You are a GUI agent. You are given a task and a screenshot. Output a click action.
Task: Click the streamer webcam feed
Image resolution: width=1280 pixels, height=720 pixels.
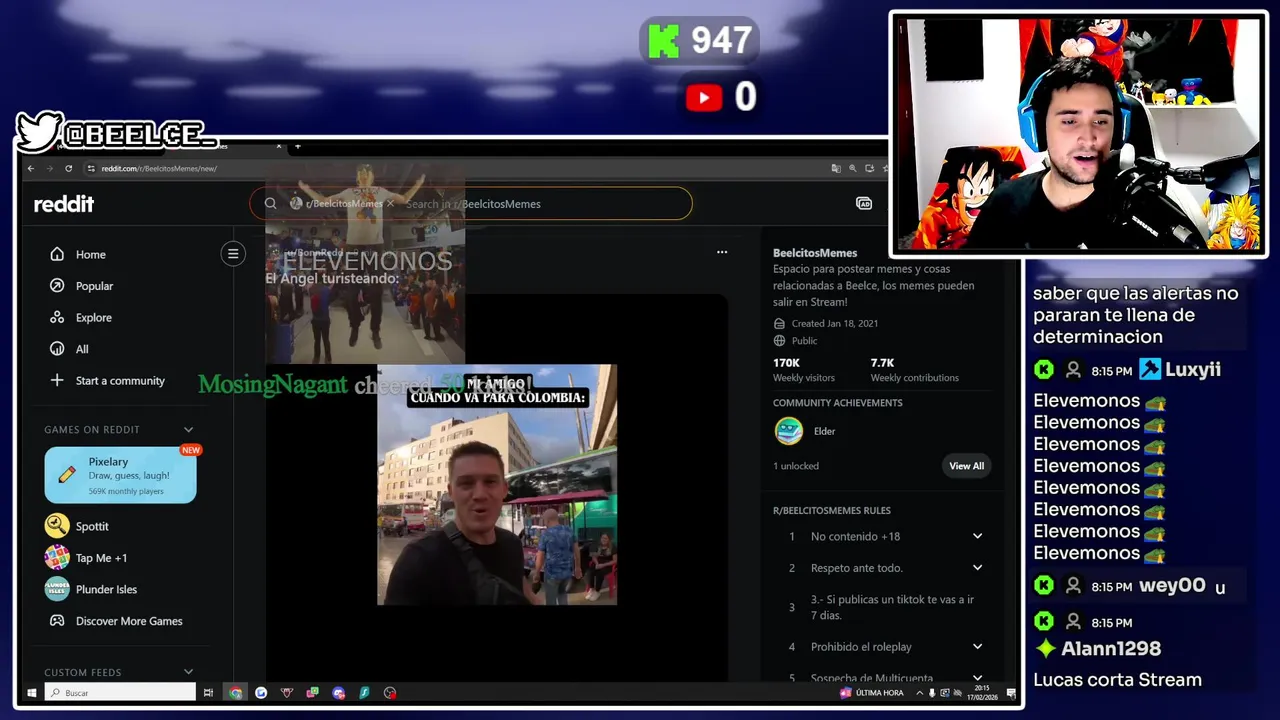[1079, 134]
